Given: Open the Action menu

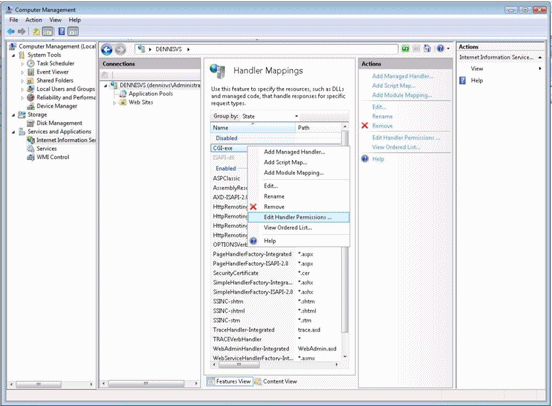Looking at the screenshot, I should pyautogui.click(x=33, y=20).
